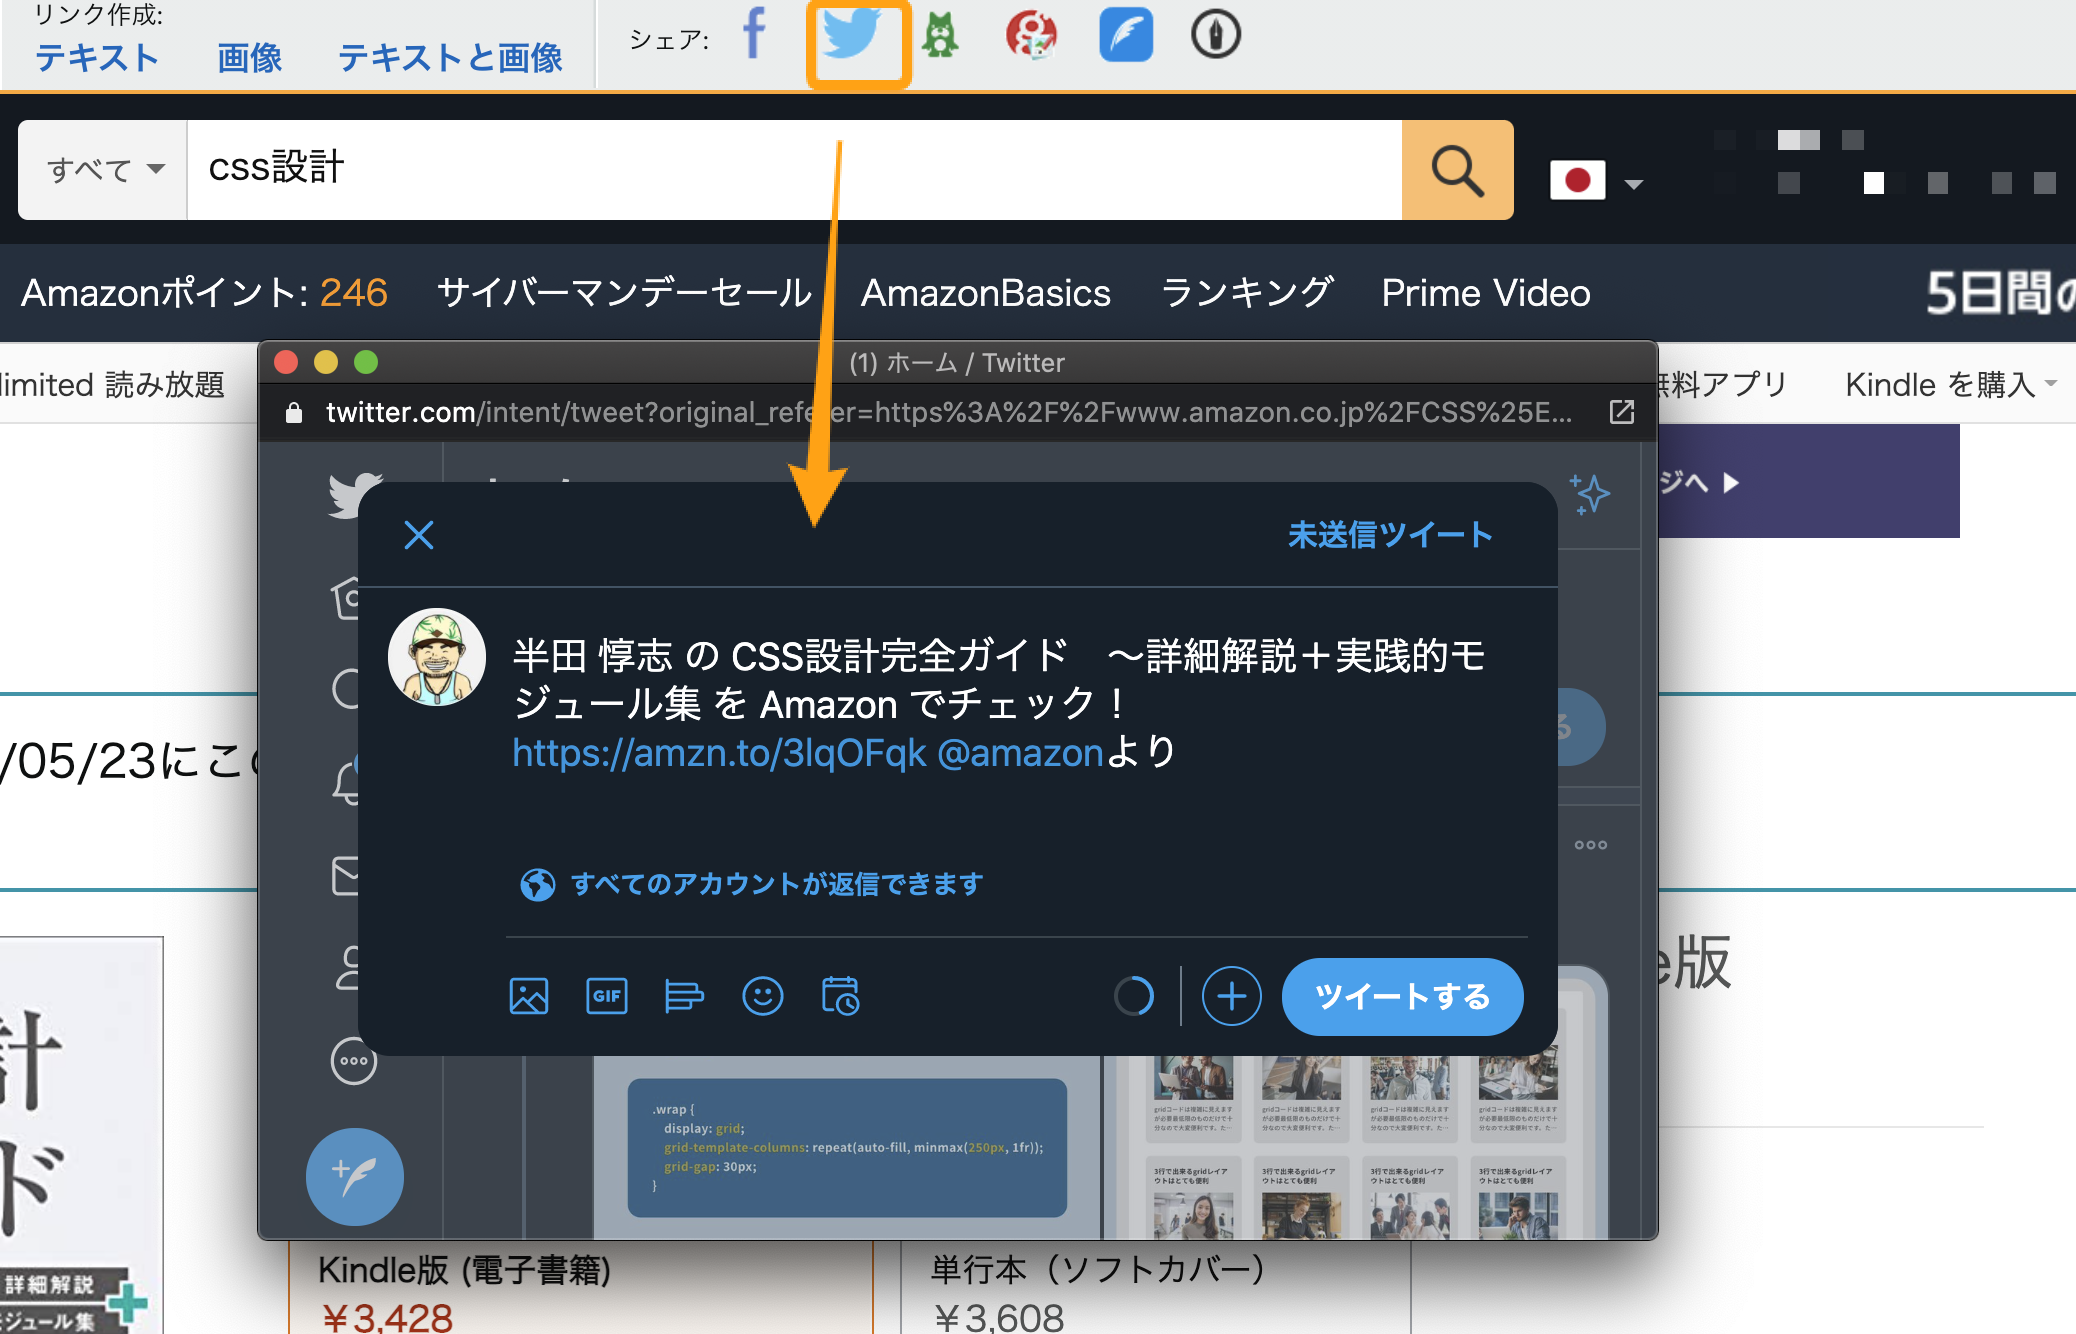This screenshot has width=2076, height=1334.
Task: Click the lock icon in the popup address bar
Action: (x=294, y=413)
